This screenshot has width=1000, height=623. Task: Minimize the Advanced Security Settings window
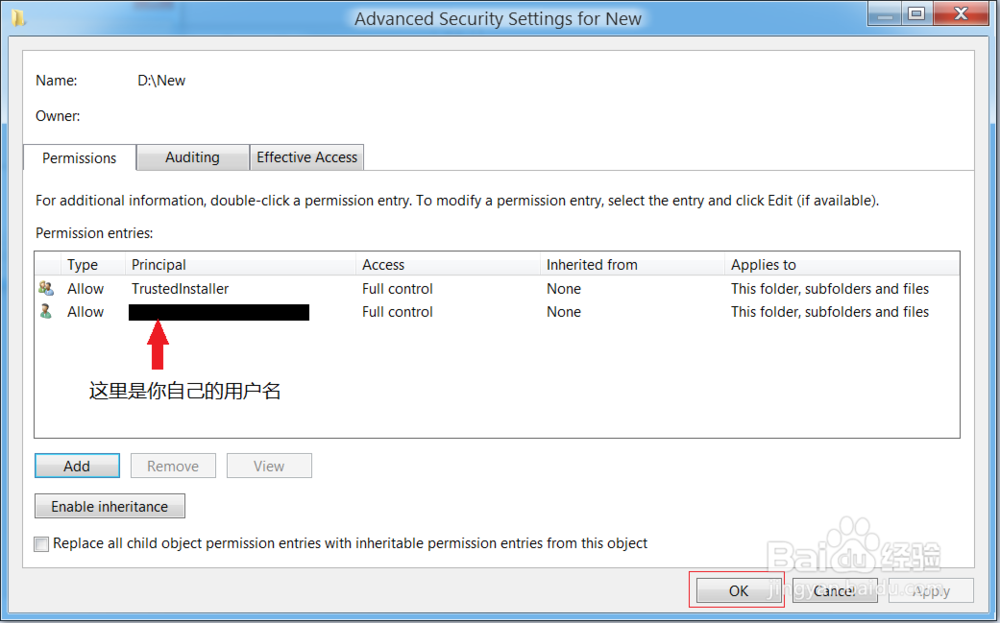click(x=882, y=14)
